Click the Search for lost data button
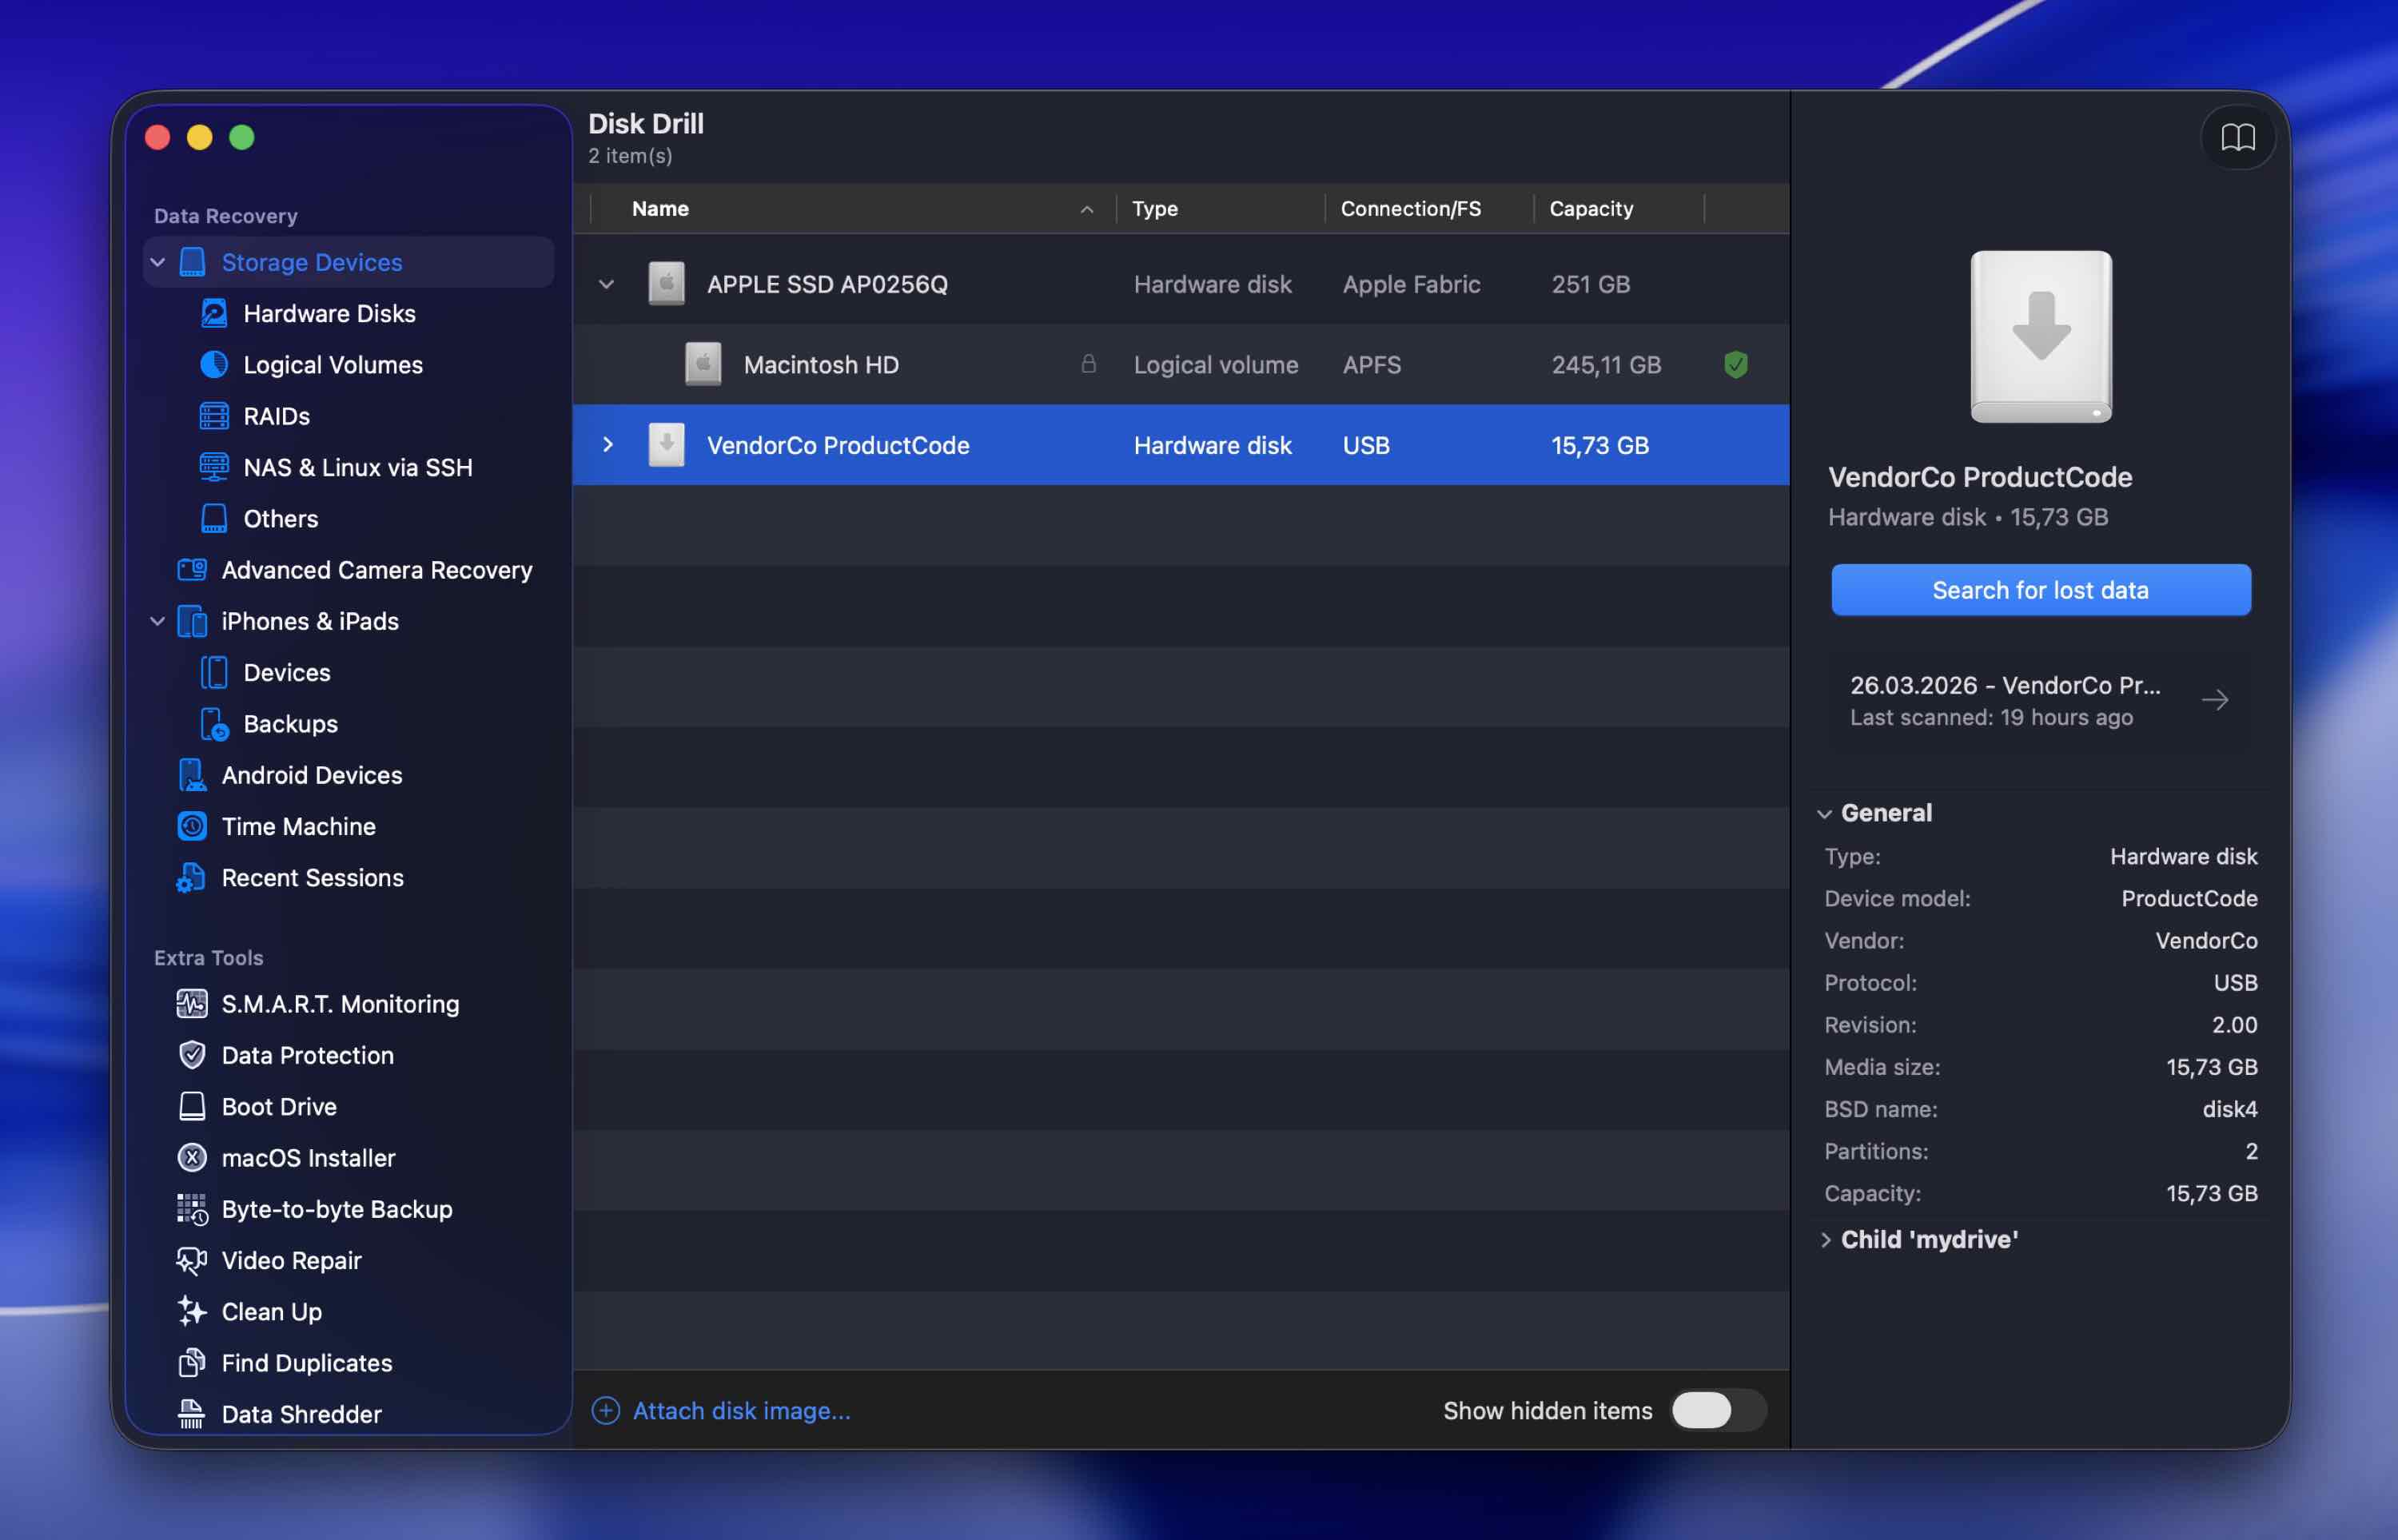Screen dimensions: 2398x1540 tap(2041, 590)
